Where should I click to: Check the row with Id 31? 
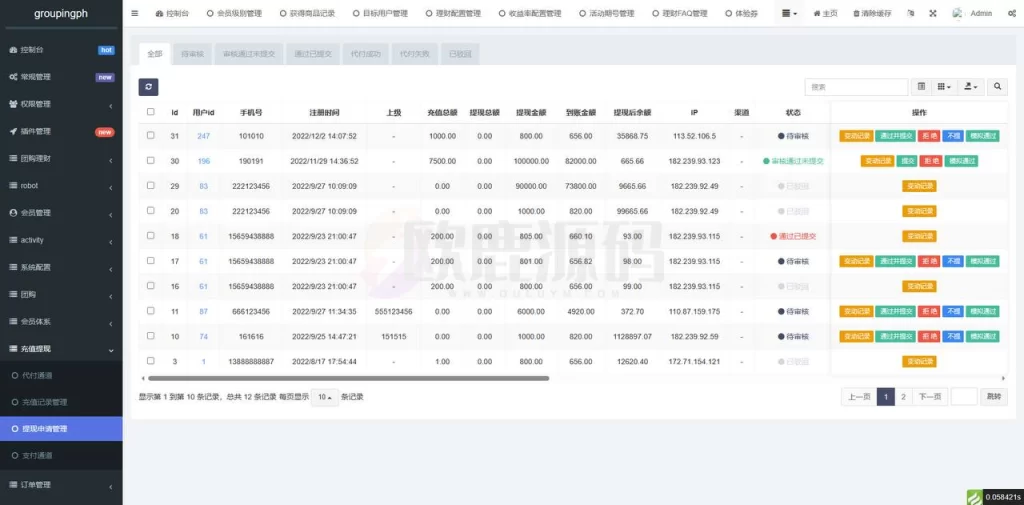click(x=151, y=135)
